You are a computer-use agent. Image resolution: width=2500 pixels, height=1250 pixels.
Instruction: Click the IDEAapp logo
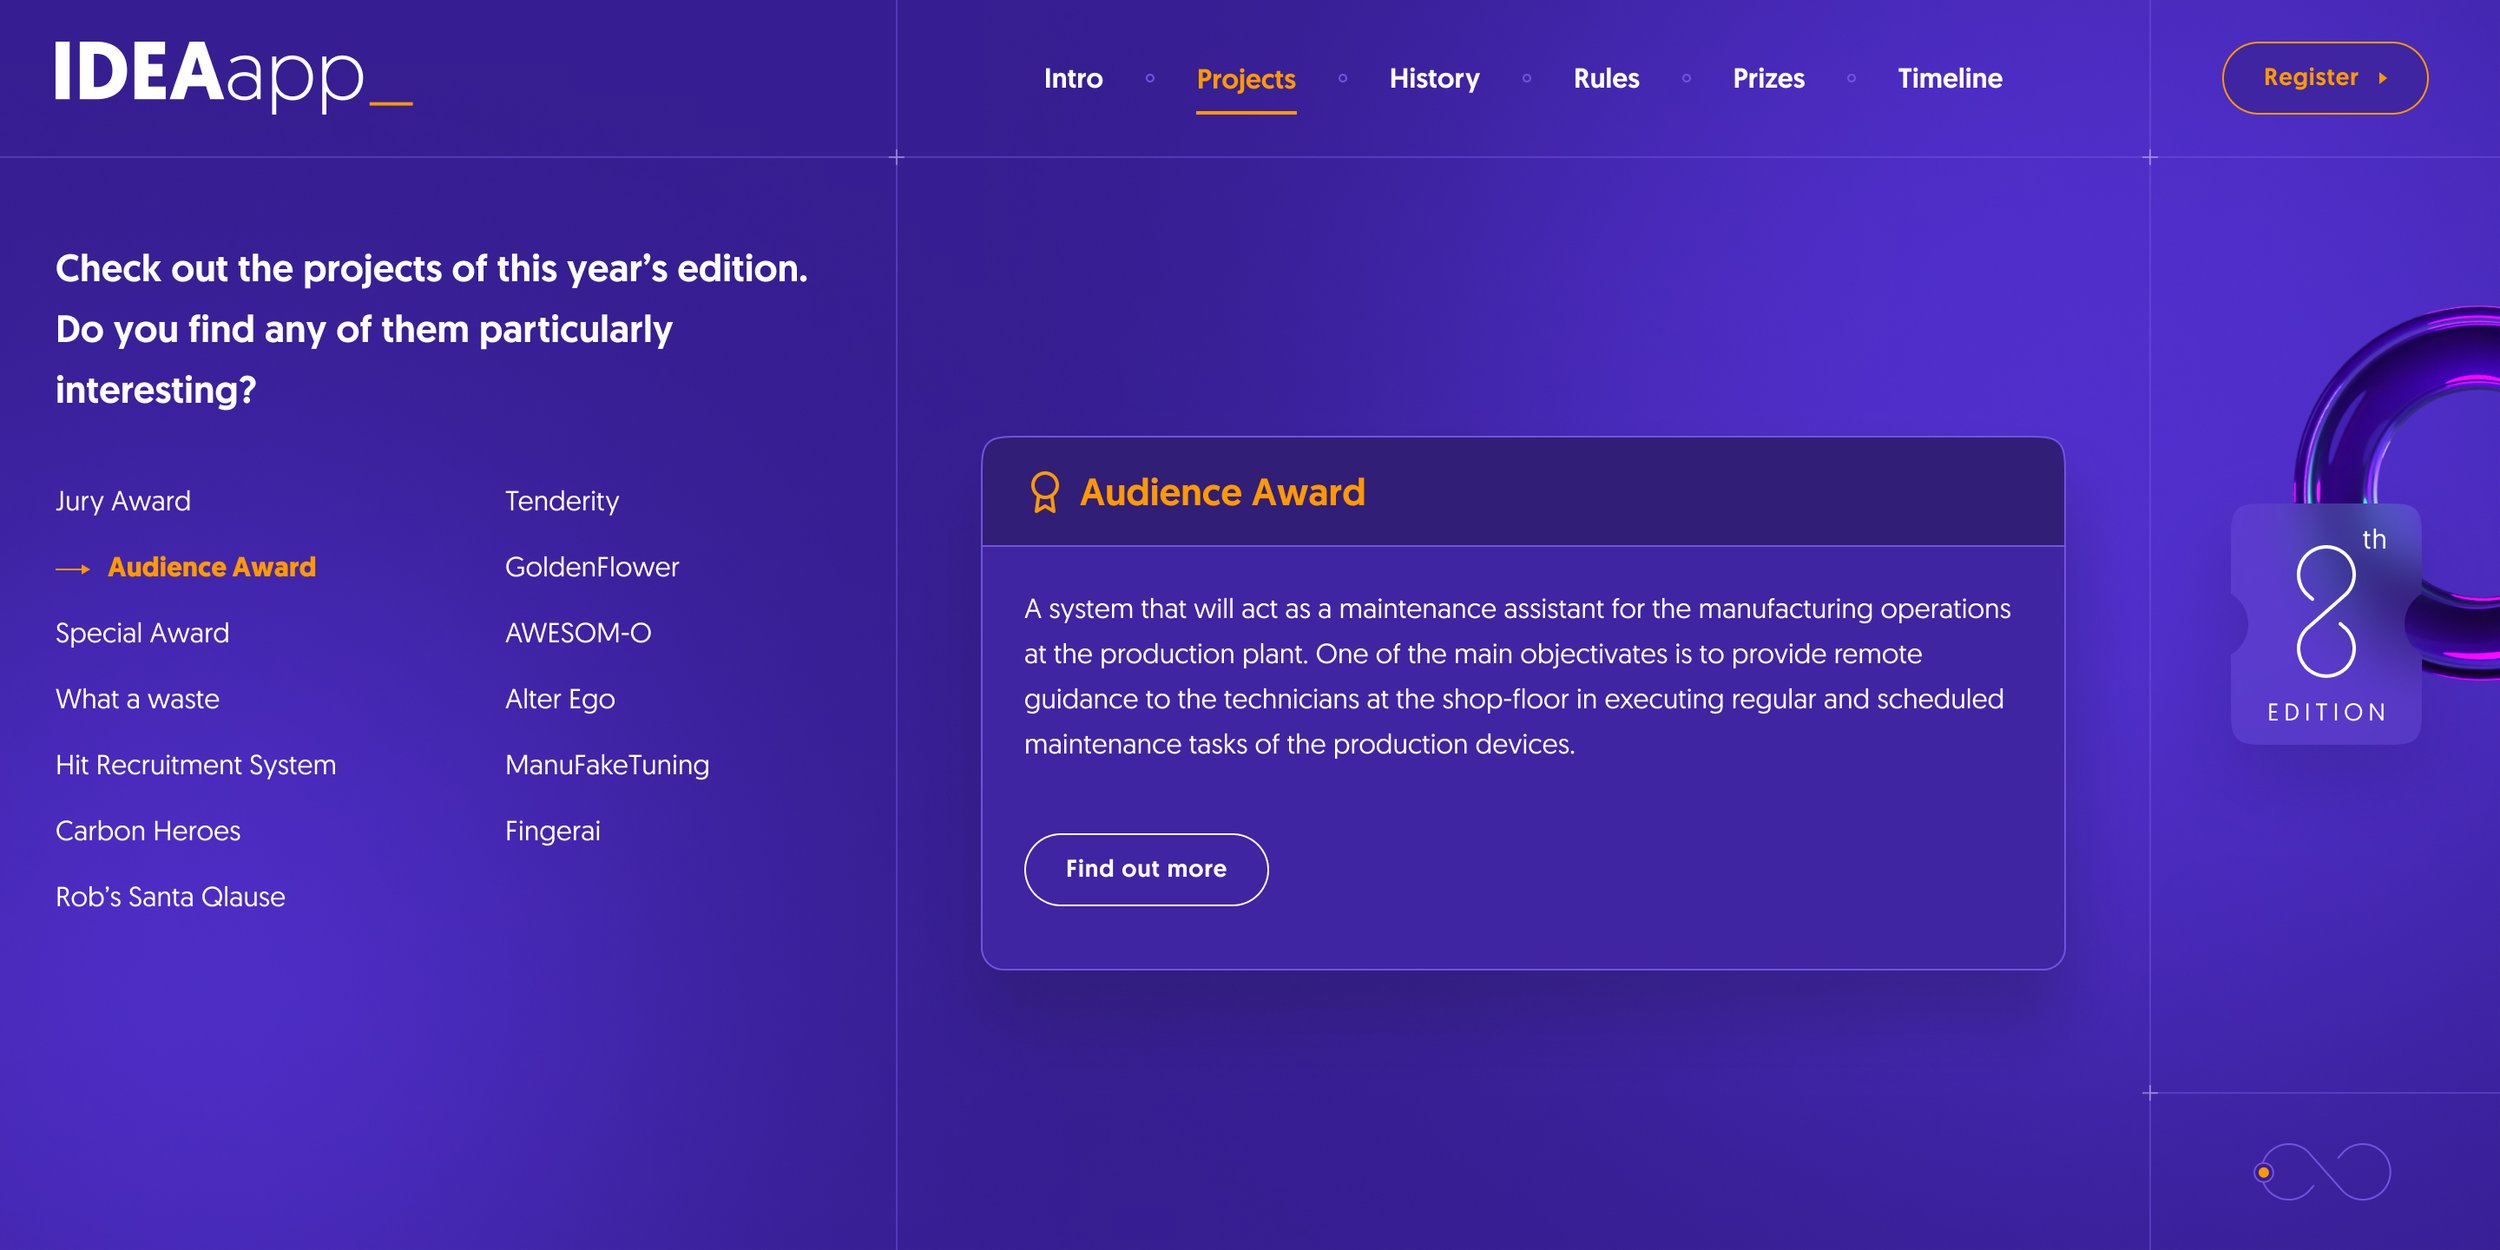click(233, 75)
